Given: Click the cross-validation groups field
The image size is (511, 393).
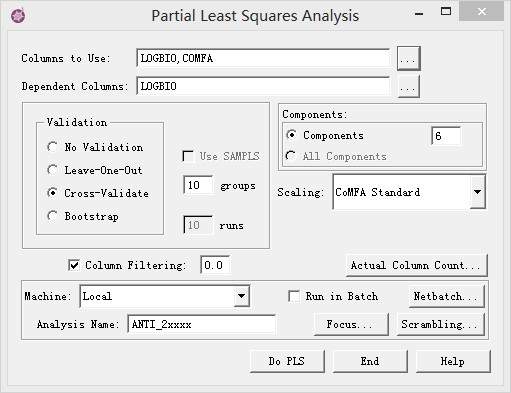Looking at the screenshot, I should point(198,185).
